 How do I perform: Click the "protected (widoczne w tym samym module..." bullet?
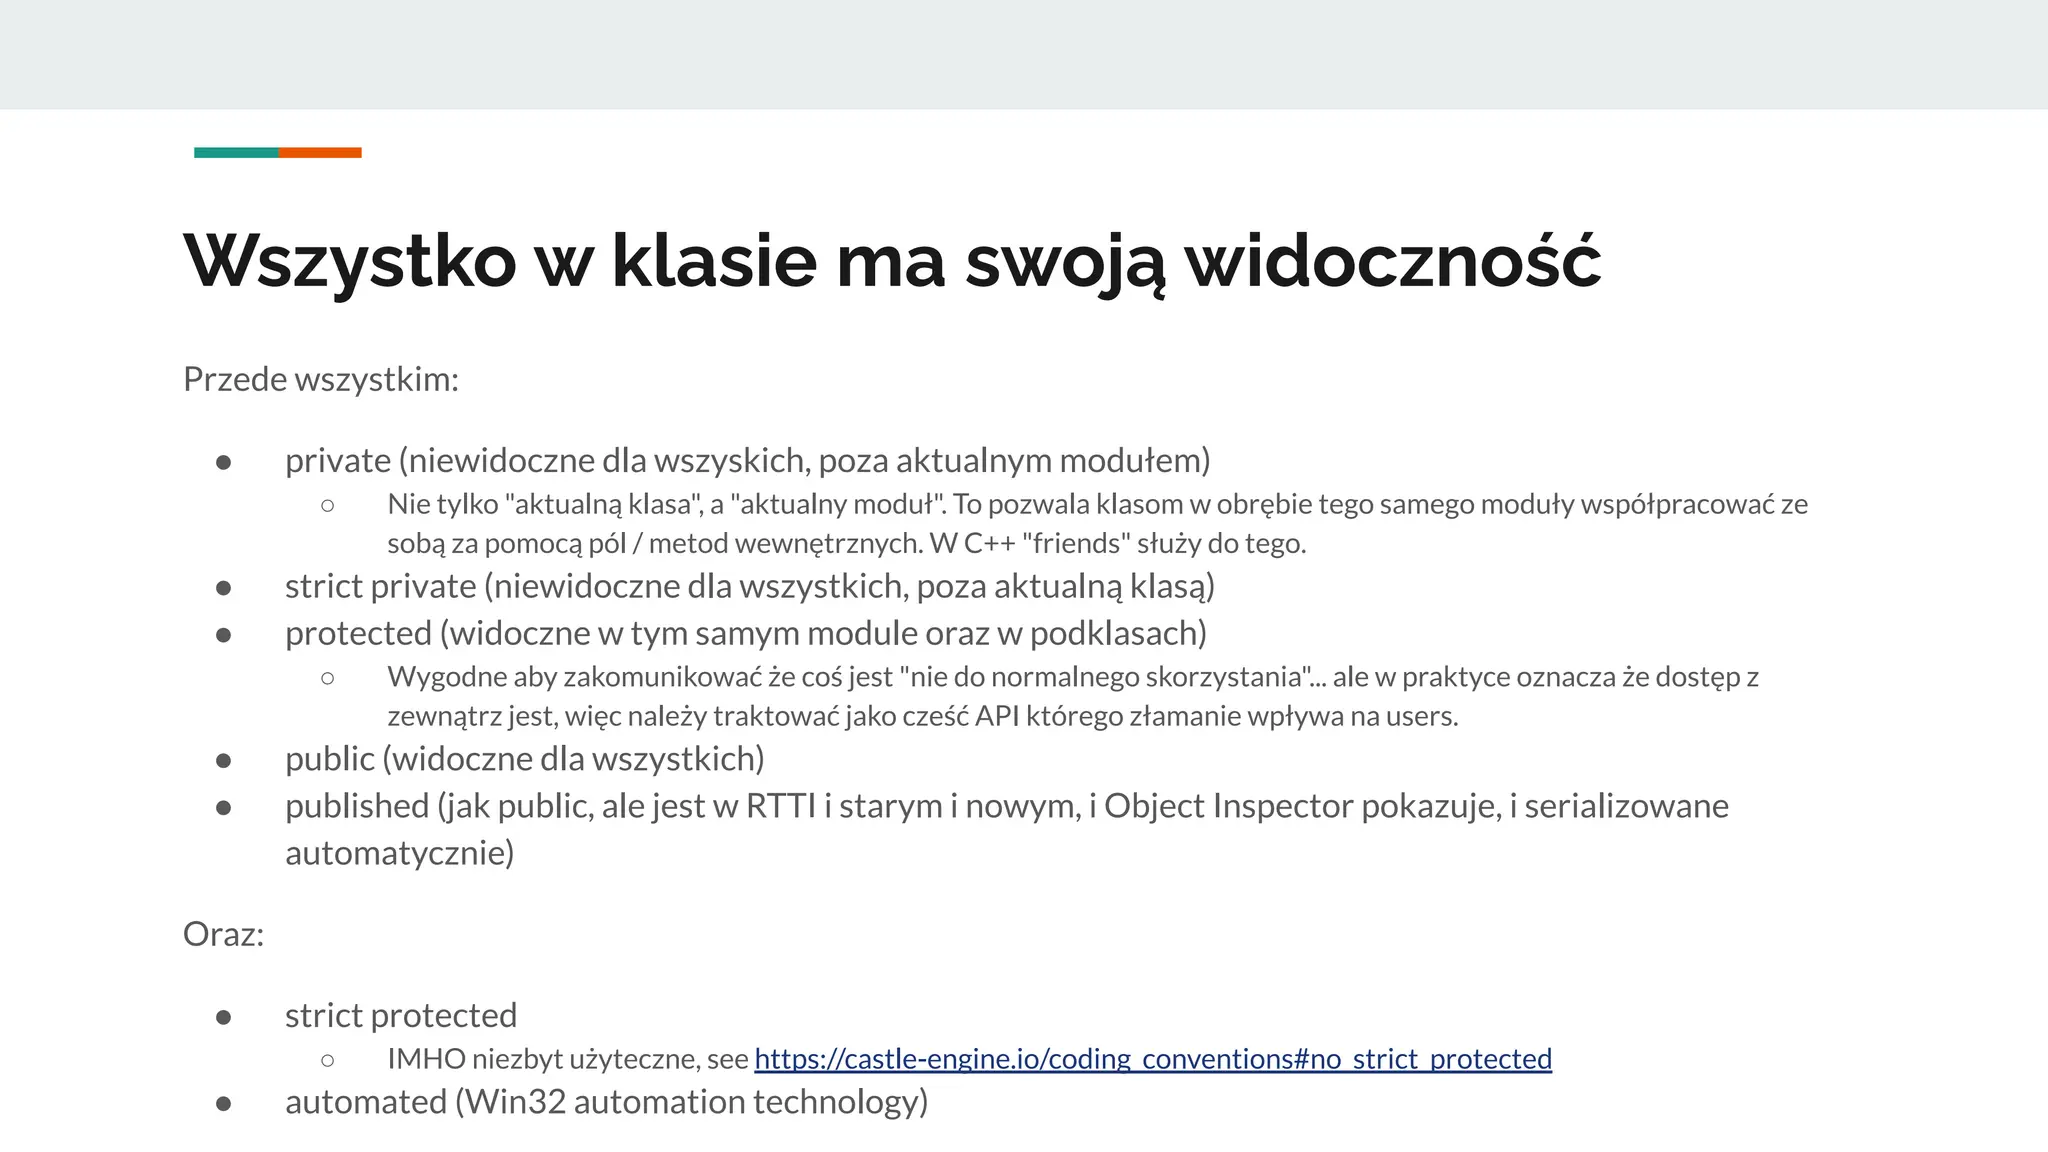(746, 633)
